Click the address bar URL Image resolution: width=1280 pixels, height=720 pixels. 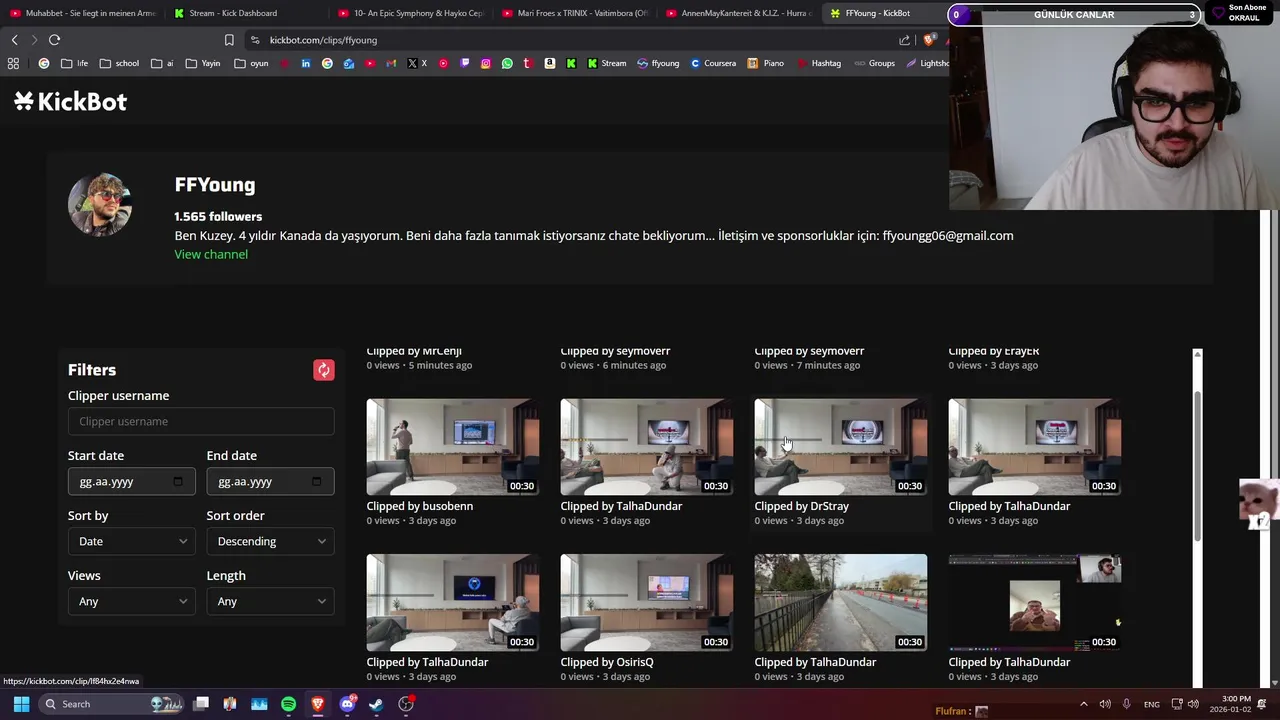click(323, 40)
